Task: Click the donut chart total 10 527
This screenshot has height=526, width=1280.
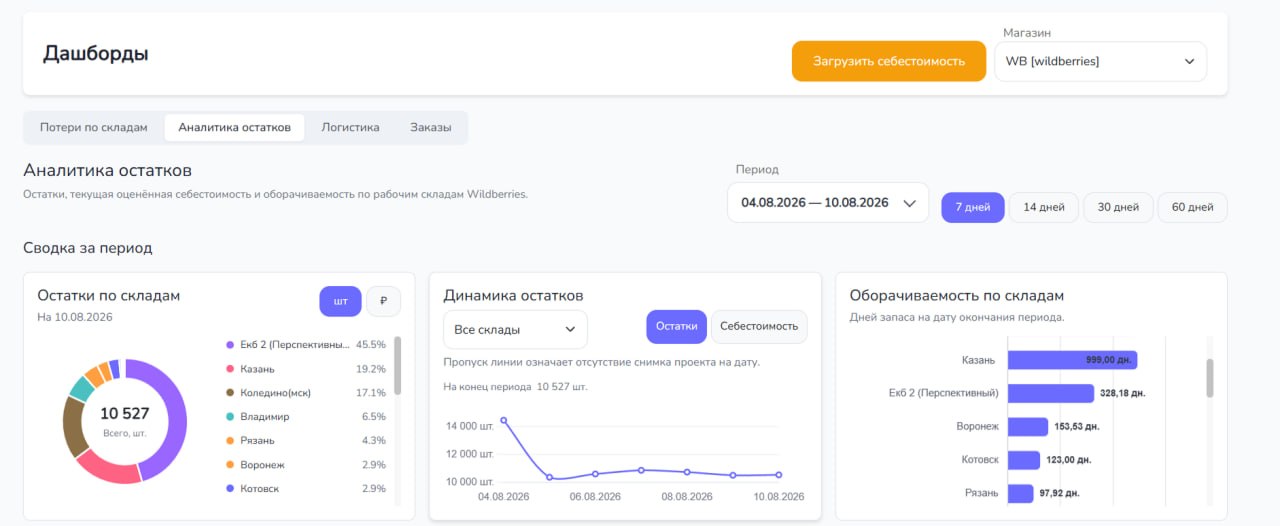Action: [x=125, y=414]
